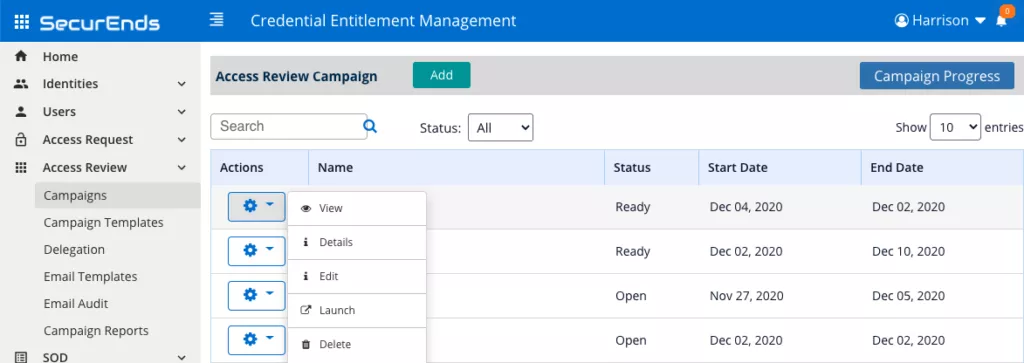Collapse sidebar using the menu toggle icon

(x=216, y=20)
